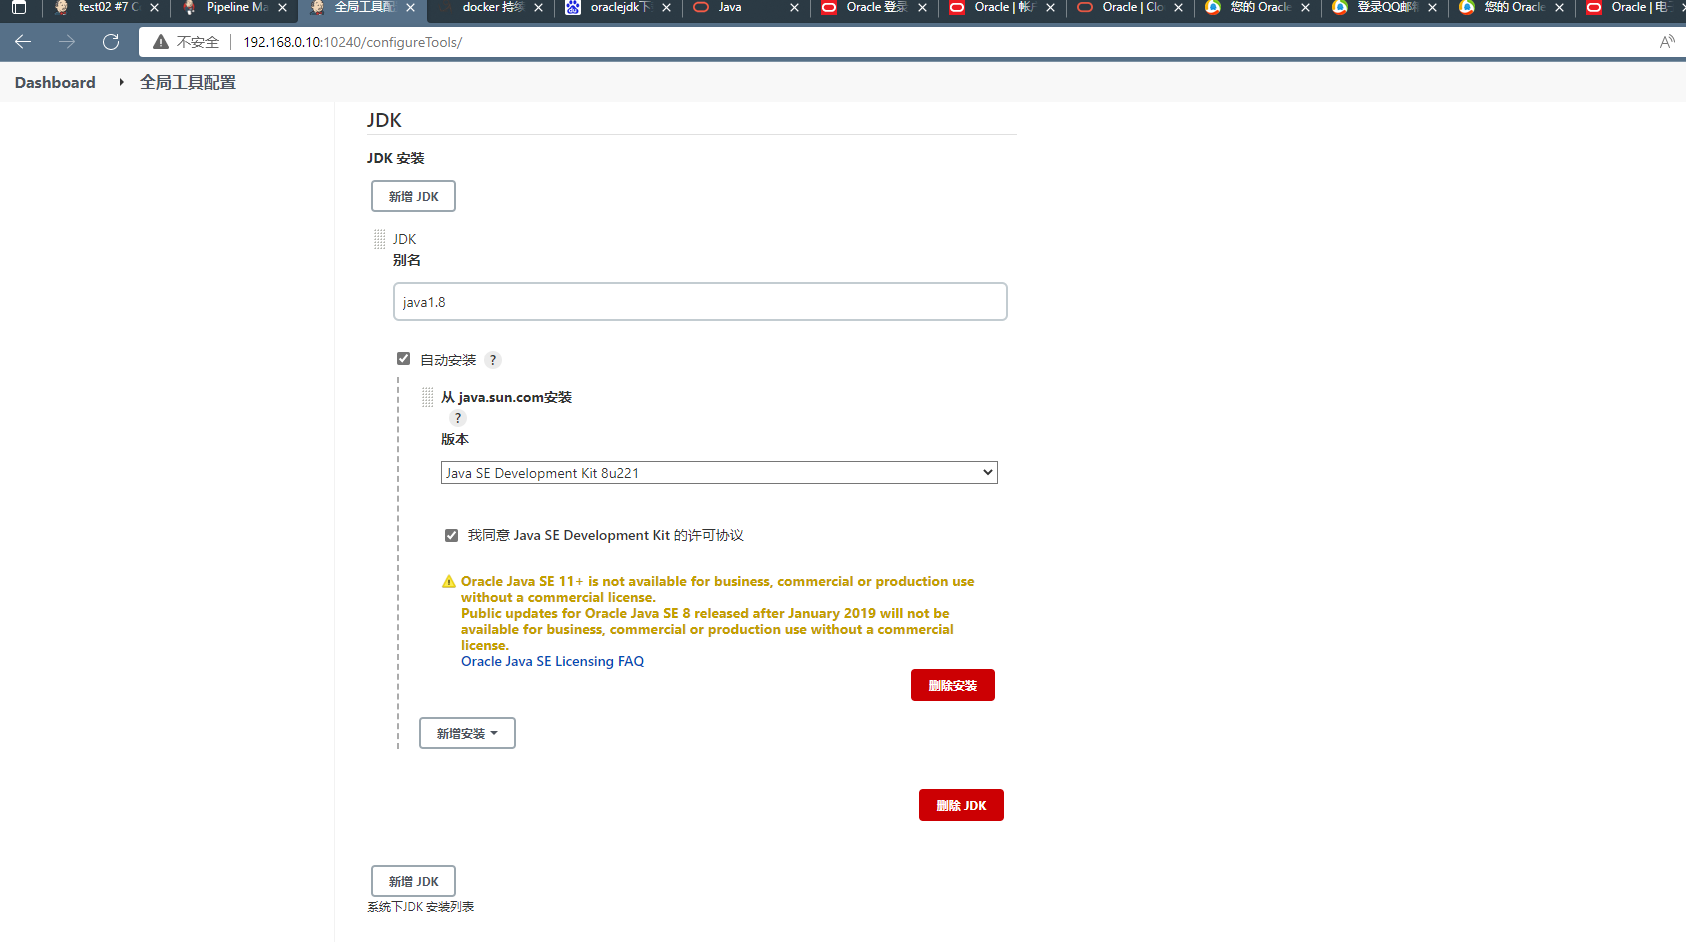Click the 全局工具配置 breadcrumb
The width and height of the screenshot is (1686, 942).
(x=188, y=82)
